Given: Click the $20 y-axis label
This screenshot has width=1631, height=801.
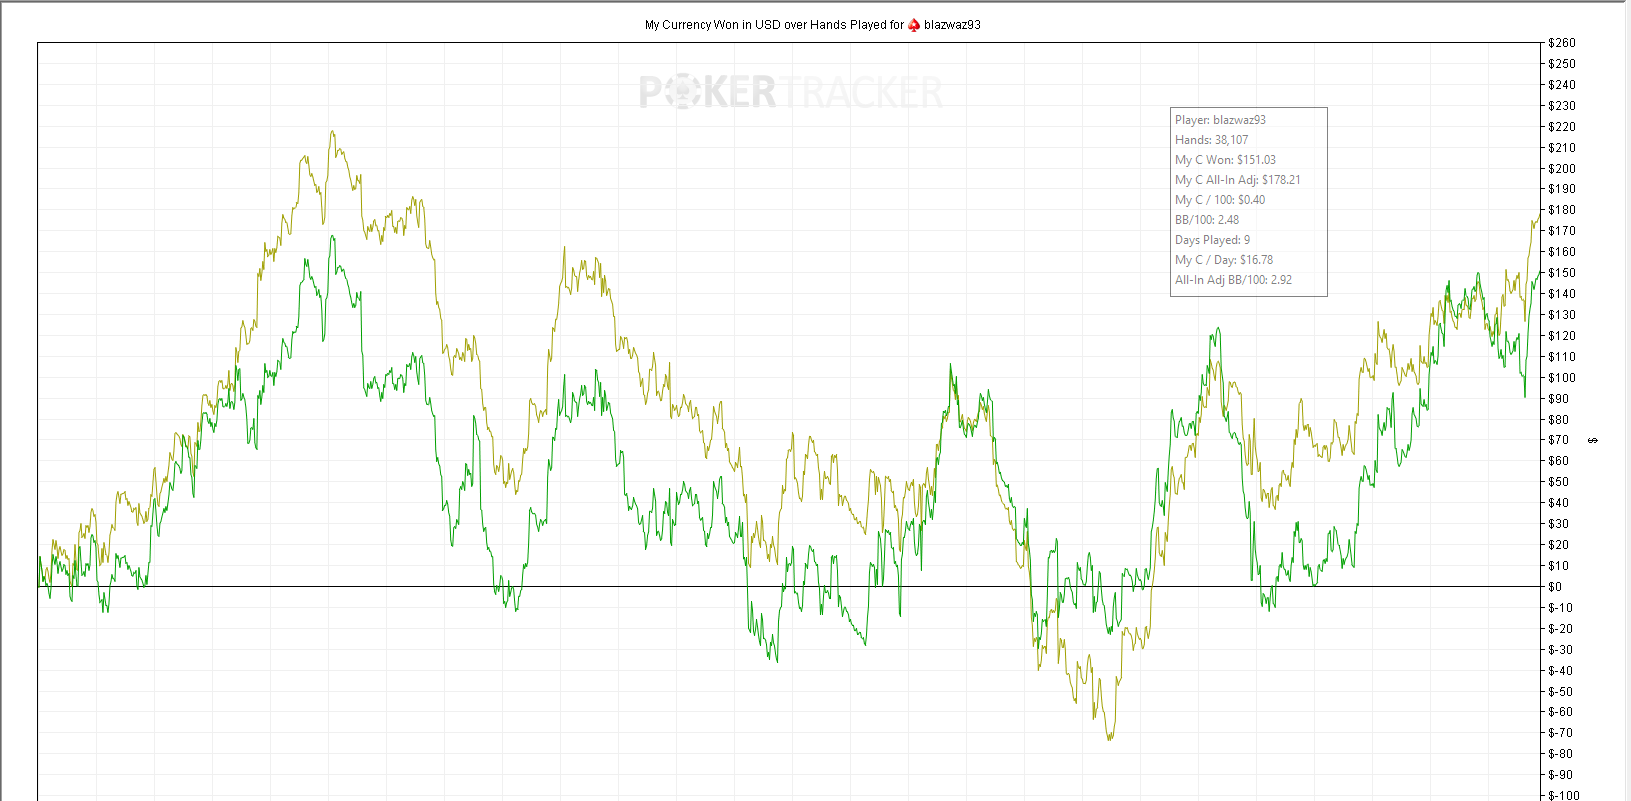Looking at the screenshot, I should 1558,545.
